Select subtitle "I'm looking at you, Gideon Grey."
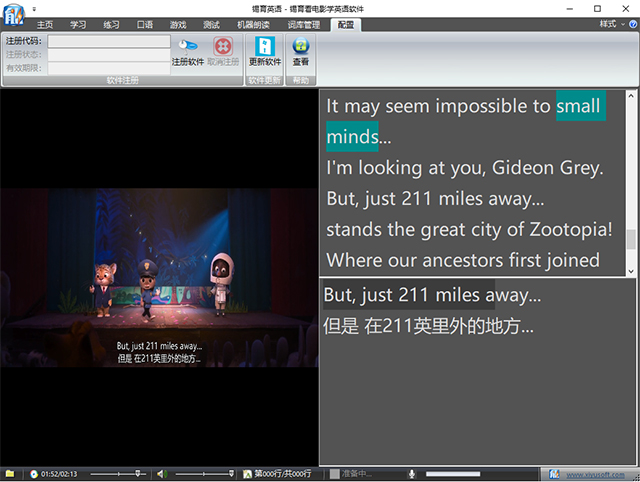 464,168
